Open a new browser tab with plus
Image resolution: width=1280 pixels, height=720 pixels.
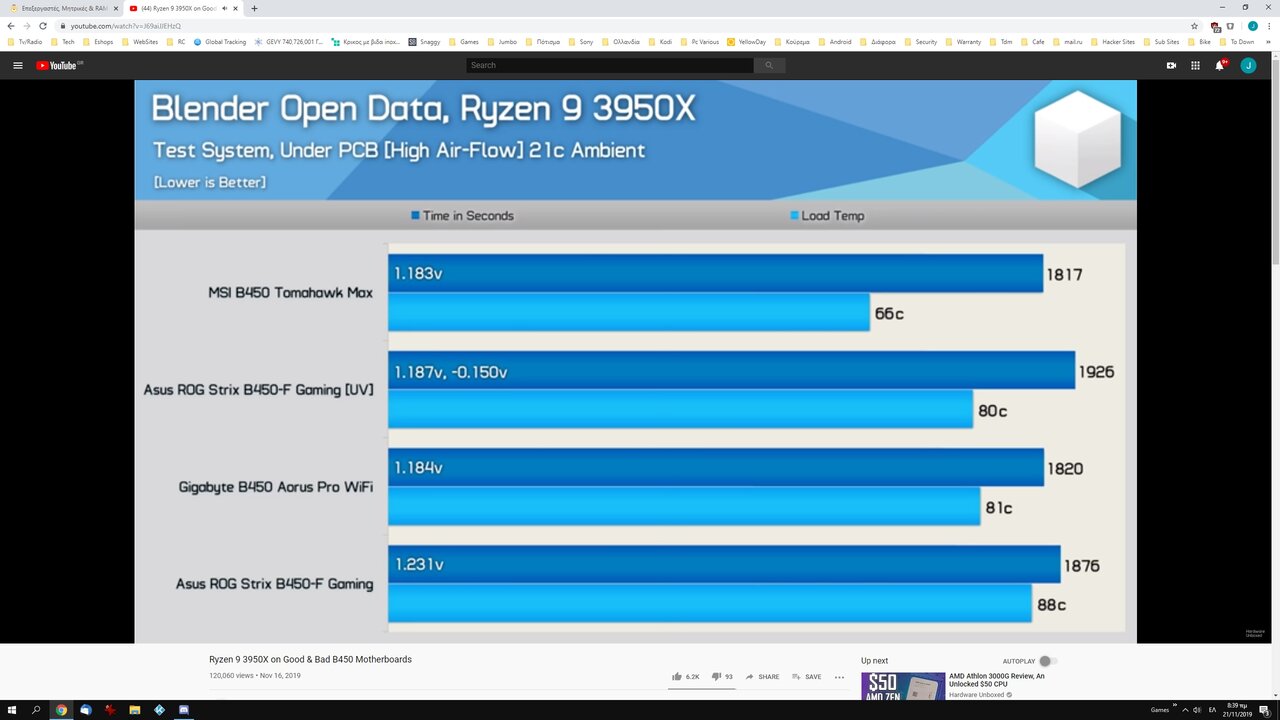tap(254, 8)
